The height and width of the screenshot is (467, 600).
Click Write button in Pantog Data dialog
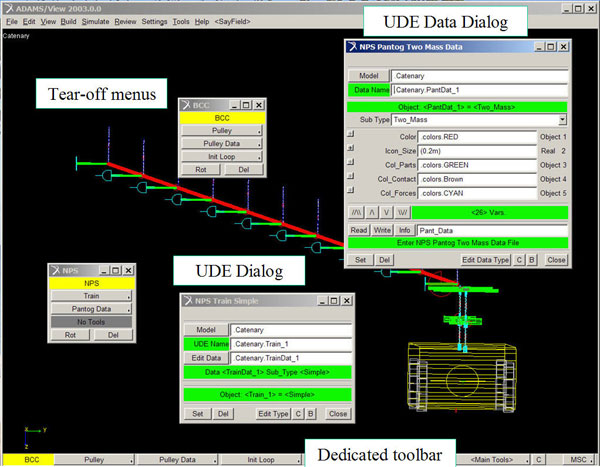pos(382,230)
